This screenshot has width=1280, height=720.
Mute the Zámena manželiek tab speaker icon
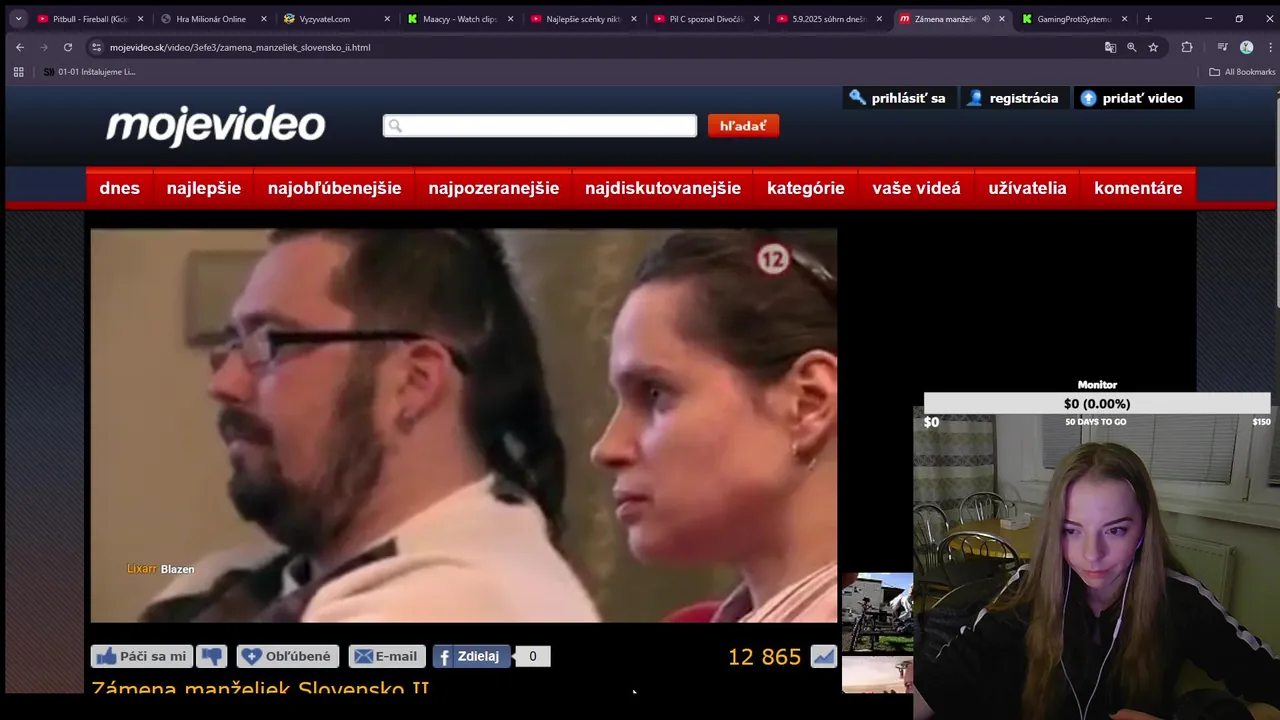tap(985, 19)
